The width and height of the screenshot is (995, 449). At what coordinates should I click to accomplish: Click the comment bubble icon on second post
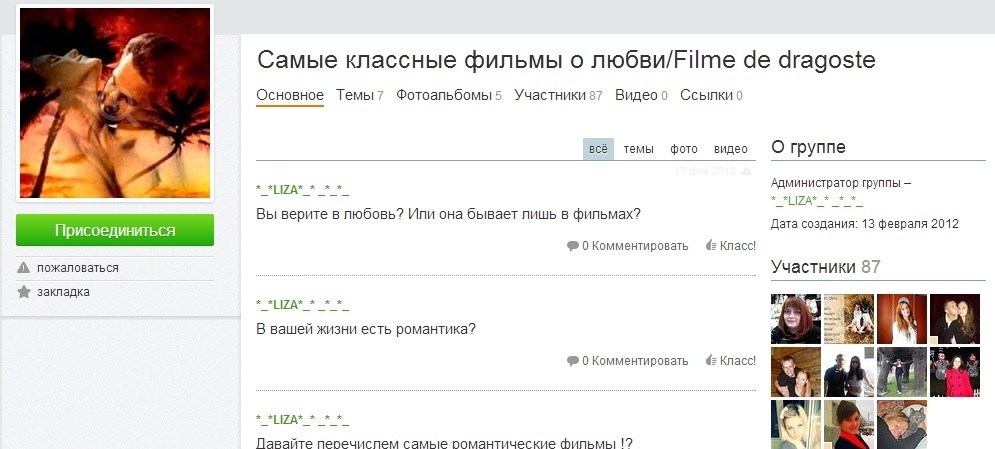pos(573,361)
